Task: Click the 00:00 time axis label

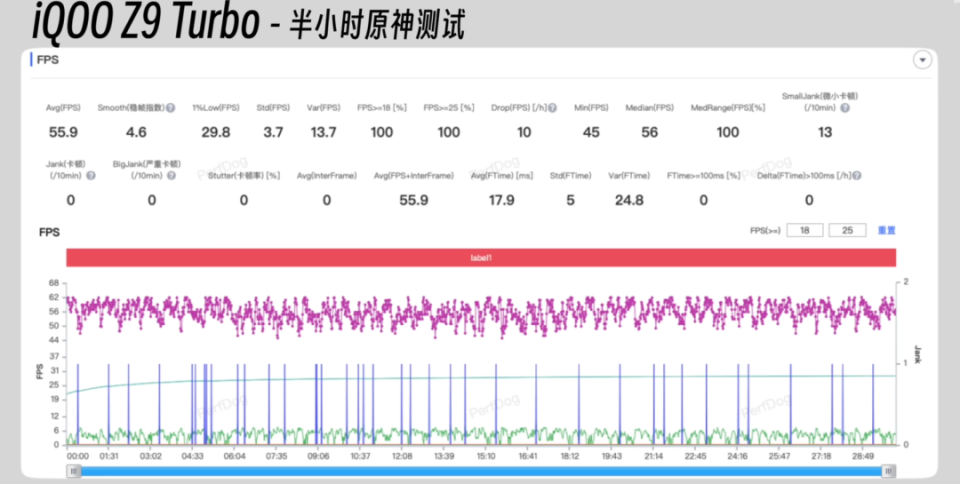Action: pos(78,456)
